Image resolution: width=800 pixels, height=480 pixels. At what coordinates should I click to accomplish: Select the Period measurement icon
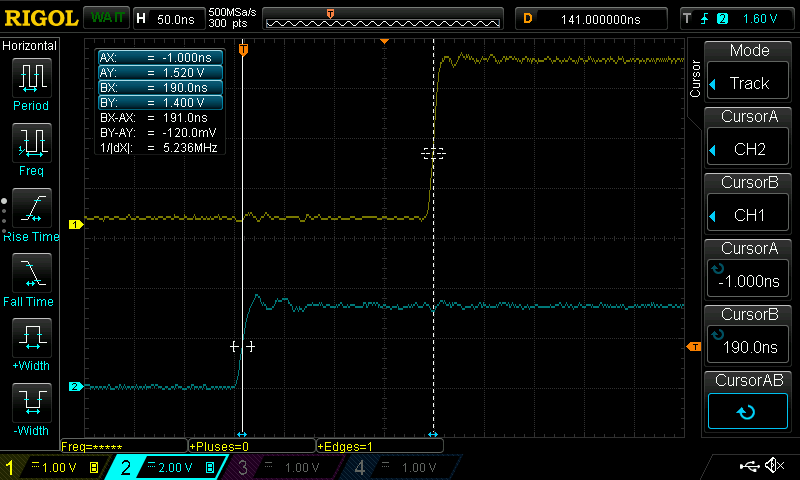pos(31,78)
